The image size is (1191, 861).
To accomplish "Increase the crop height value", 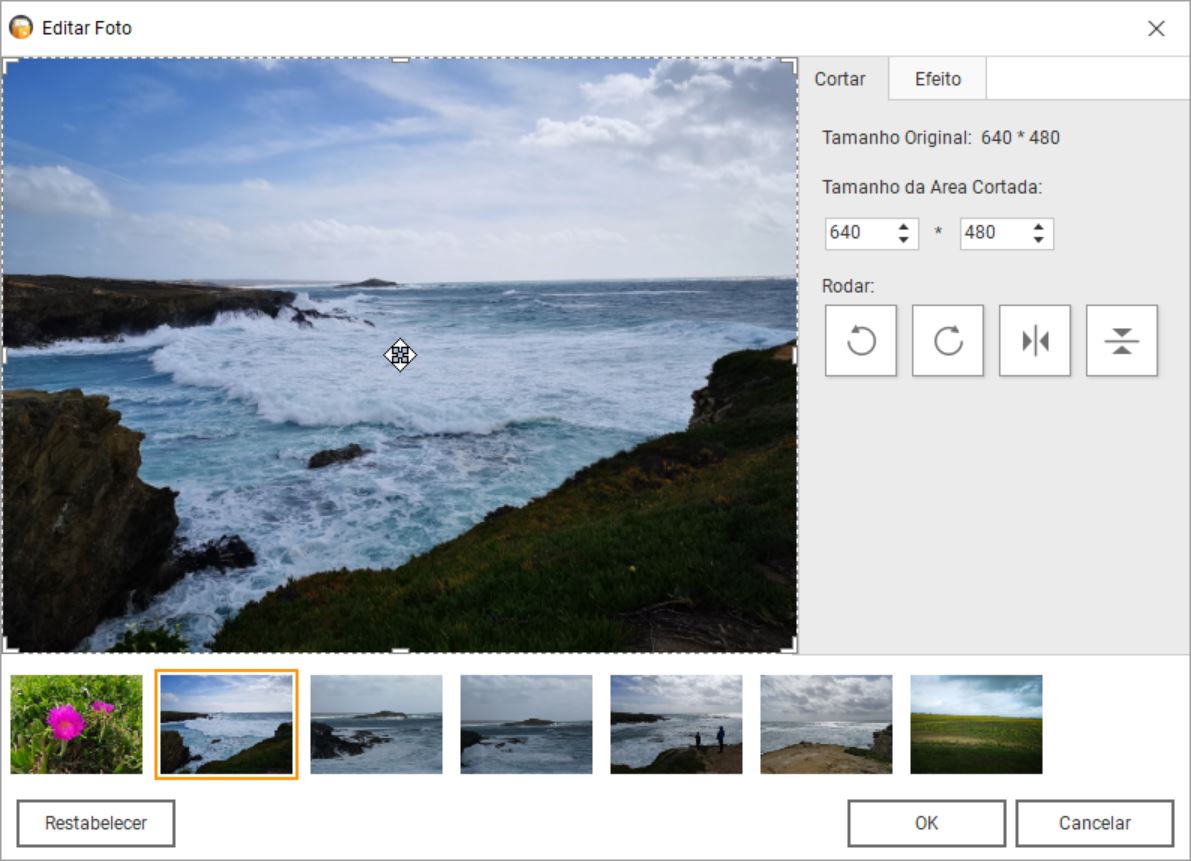I will coord(1039,227).
